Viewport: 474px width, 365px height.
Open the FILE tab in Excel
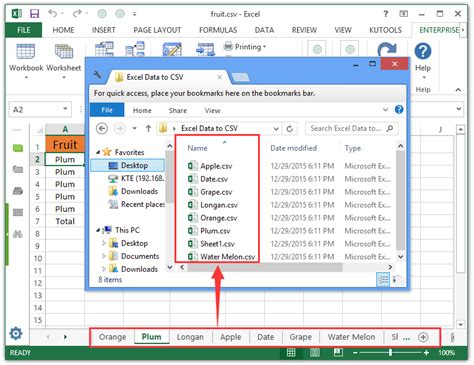tap(24, 30)
